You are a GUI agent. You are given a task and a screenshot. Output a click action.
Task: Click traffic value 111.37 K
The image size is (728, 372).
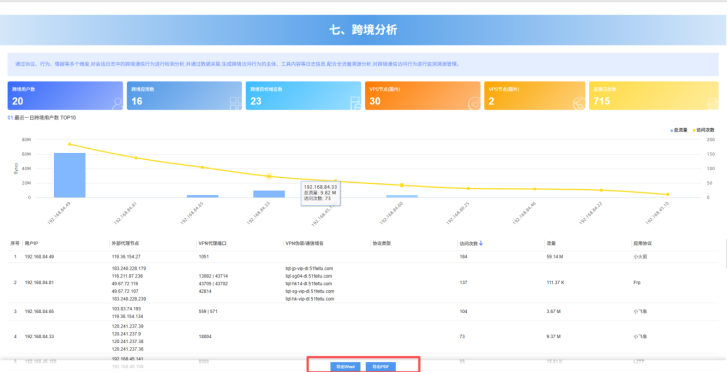556,283
